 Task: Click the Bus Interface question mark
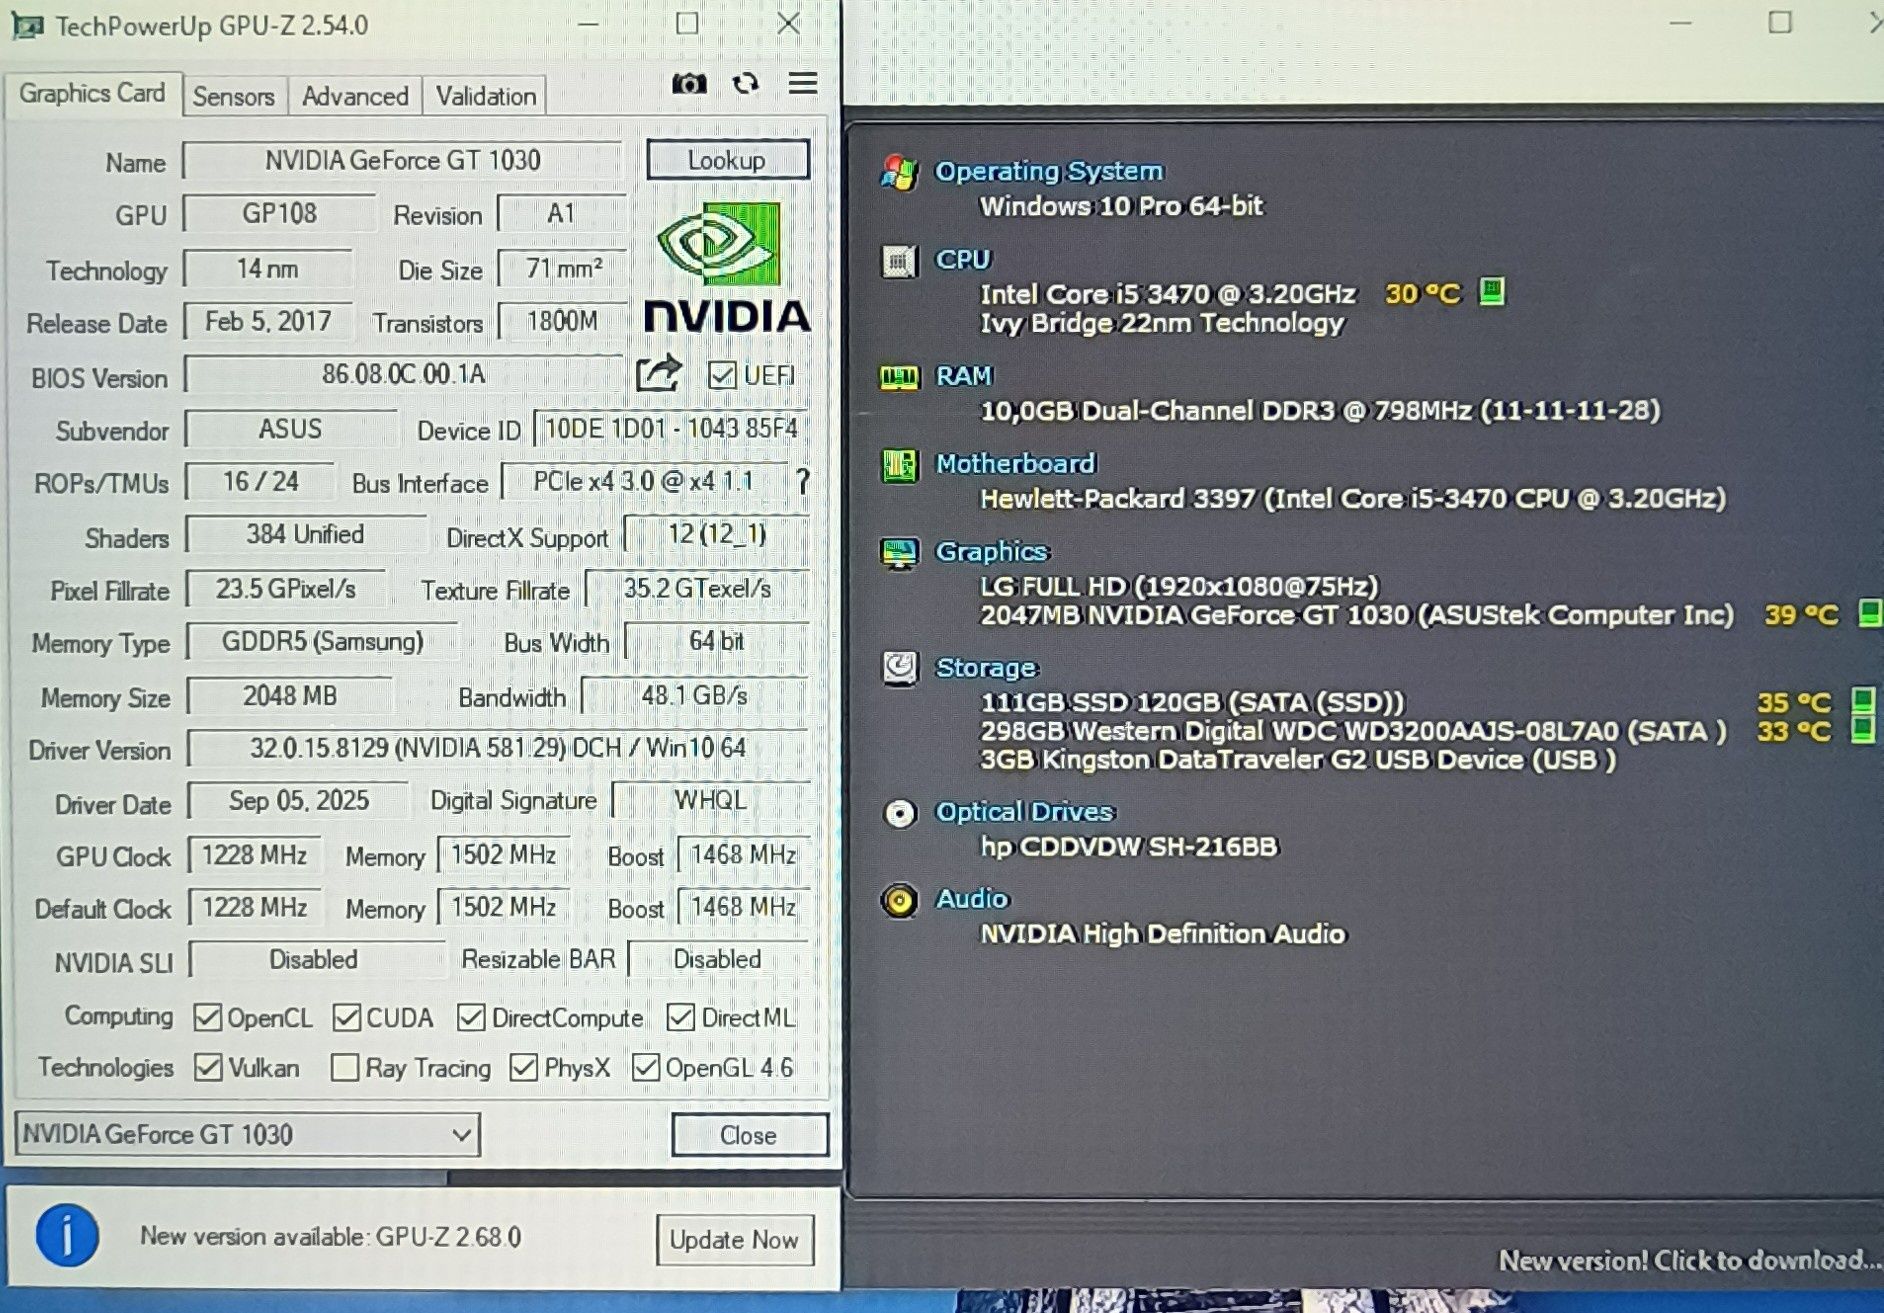(x=802, y=481)
